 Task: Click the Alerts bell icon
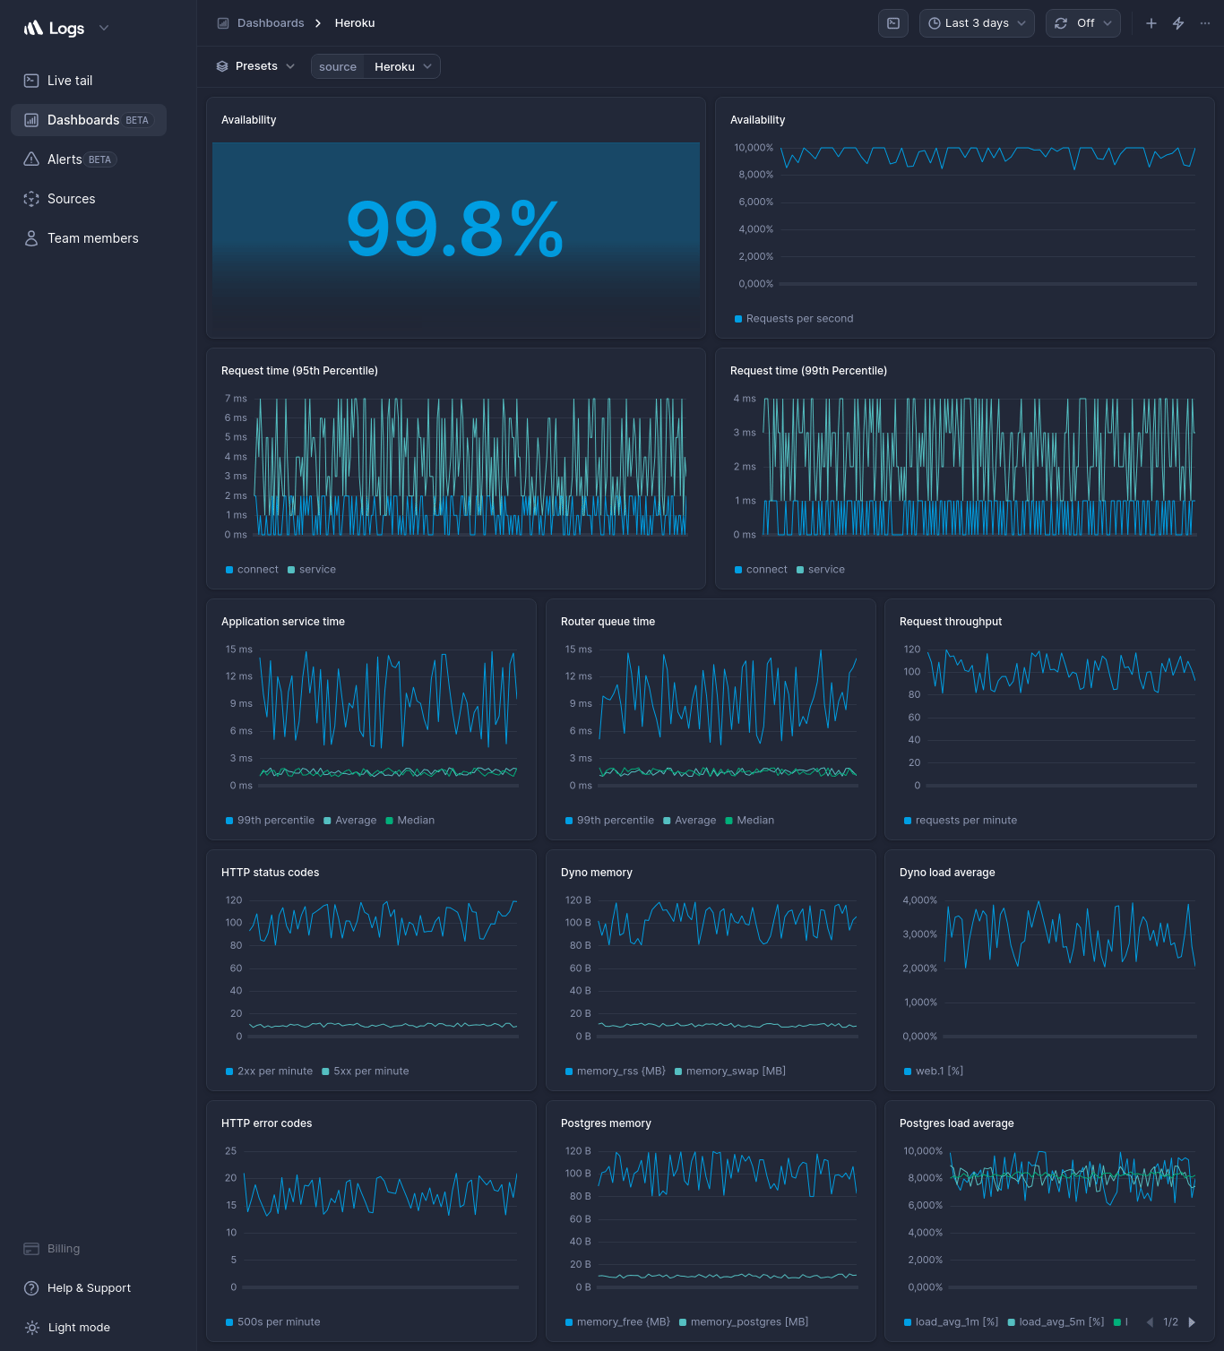coord(31,159)
